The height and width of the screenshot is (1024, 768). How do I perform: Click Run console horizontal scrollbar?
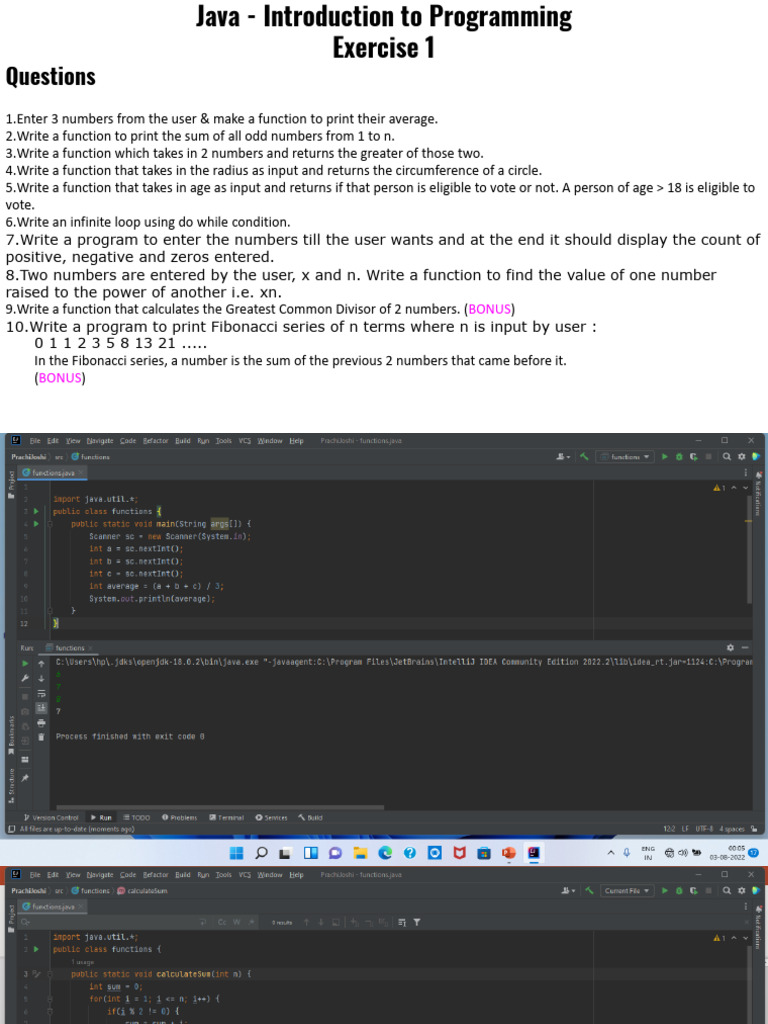(x=220, y=807)
